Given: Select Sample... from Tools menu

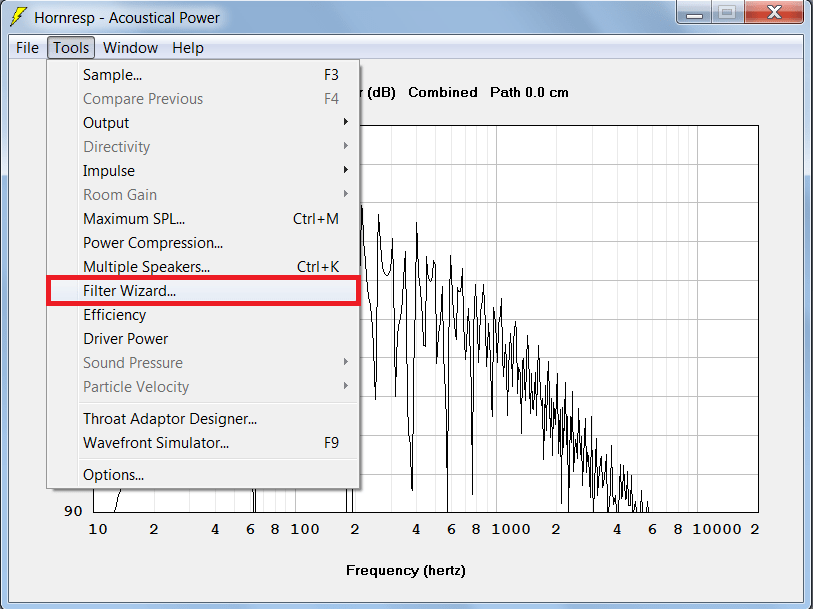Looking at the screenshot, I should [x=203, y=75].
